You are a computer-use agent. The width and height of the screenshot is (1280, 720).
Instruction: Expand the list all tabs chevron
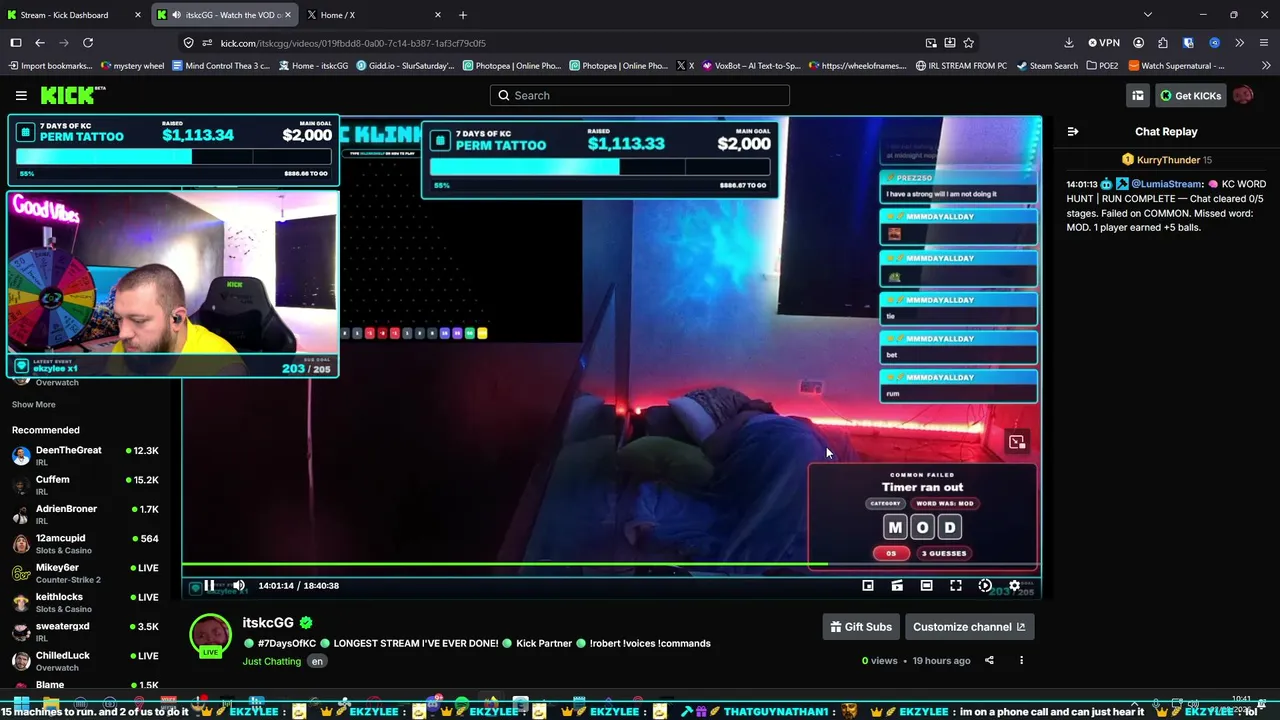[x=1147, y=15]
